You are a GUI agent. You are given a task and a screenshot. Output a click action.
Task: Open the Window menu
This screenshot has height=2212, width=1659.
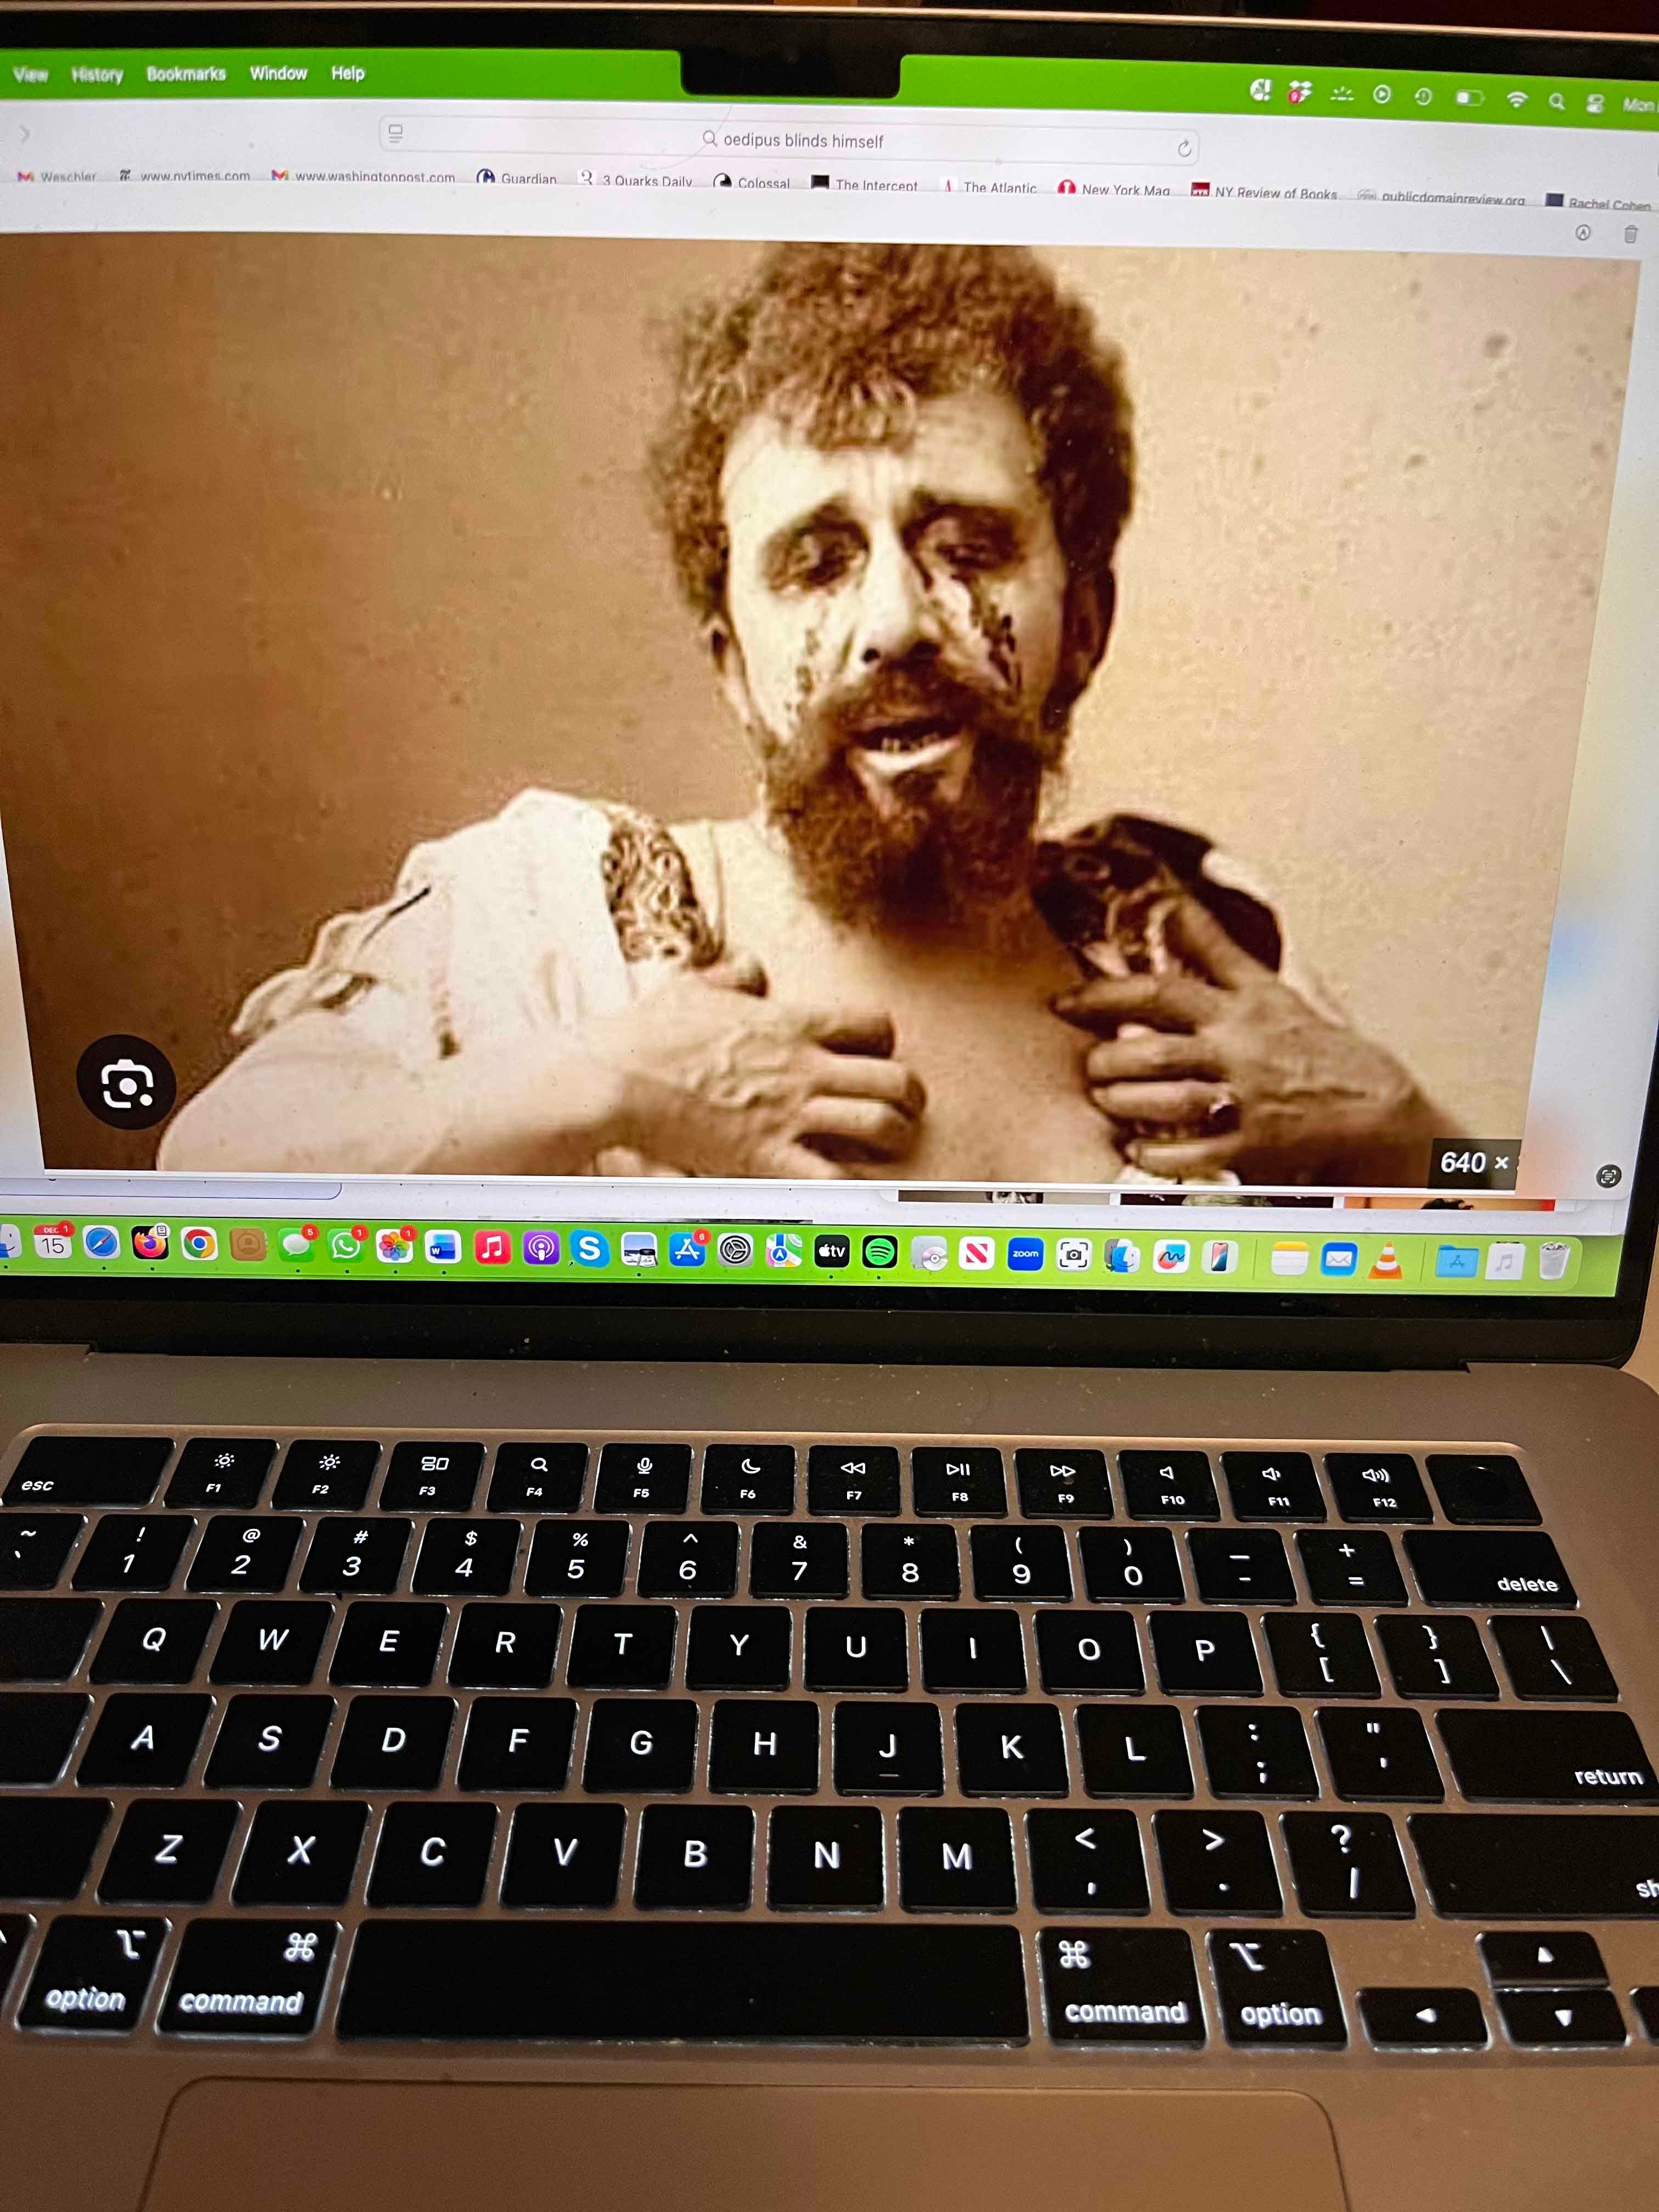[278, 73]
